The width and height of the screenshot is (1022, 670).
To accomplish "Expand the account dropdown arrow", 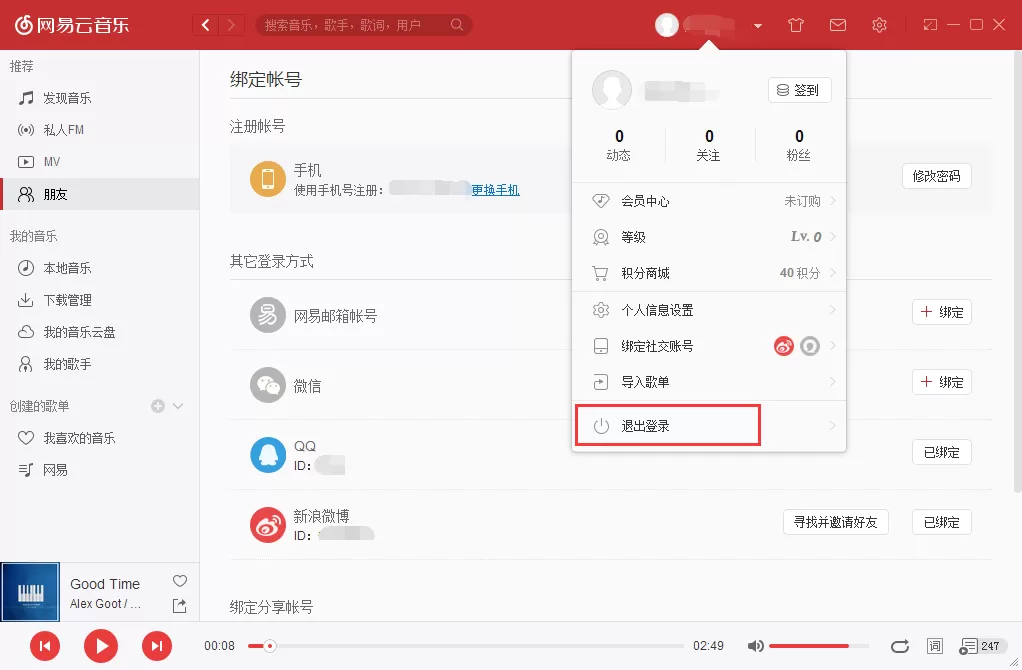I will 757,26.
